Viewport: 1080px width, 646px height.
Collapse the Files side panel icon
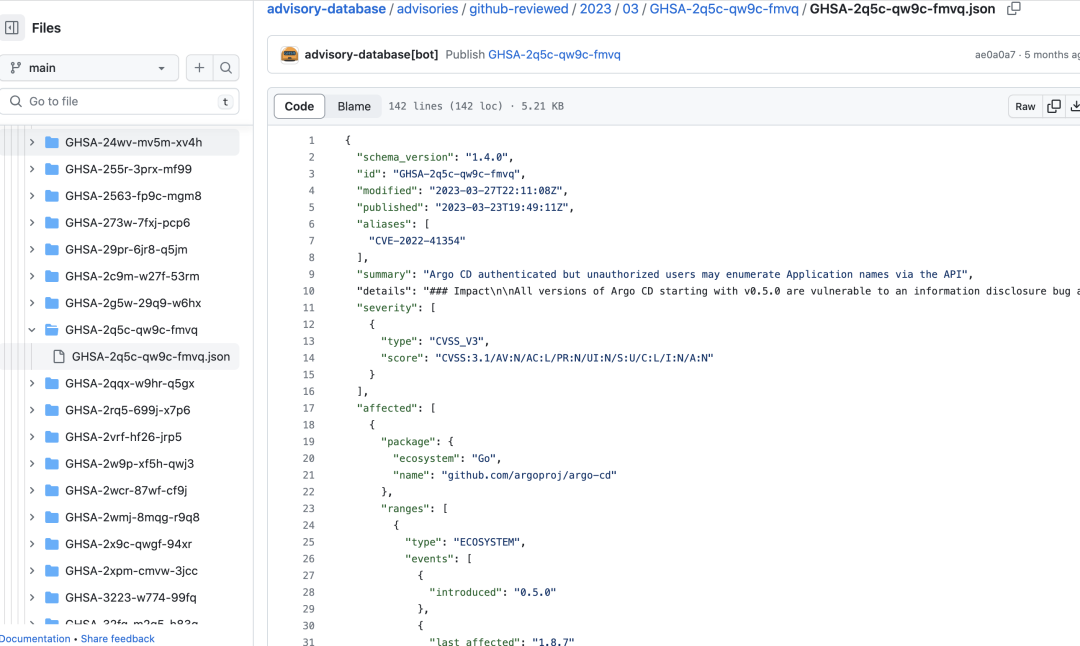(12, 28)
